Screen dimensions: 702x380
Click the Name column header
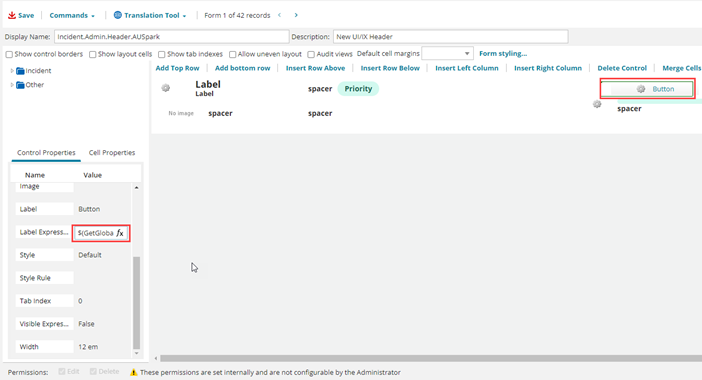(x=35, y=175)
